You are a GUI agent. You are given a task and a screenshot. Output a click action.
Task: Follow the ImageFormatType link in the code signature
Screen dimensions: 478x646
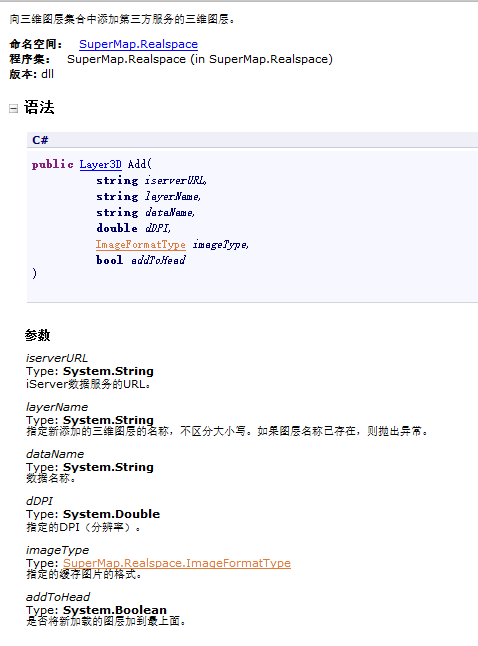coord(141,245)
